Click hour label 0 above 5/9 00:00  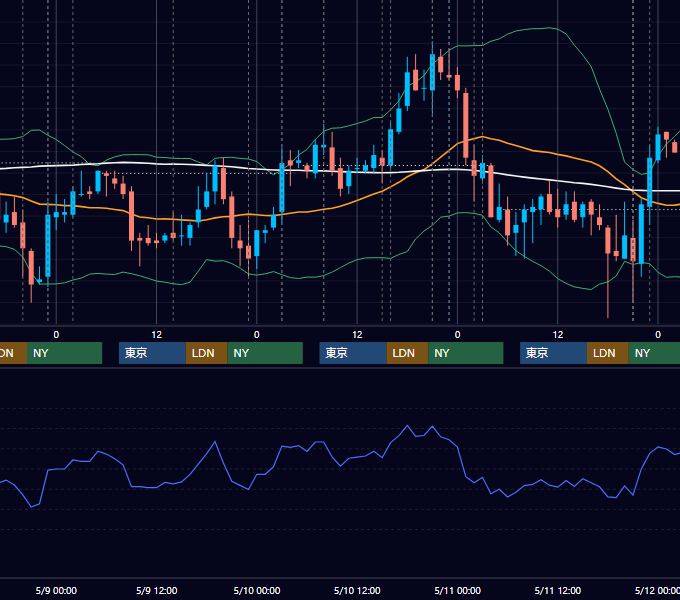[x=56, y=335]
